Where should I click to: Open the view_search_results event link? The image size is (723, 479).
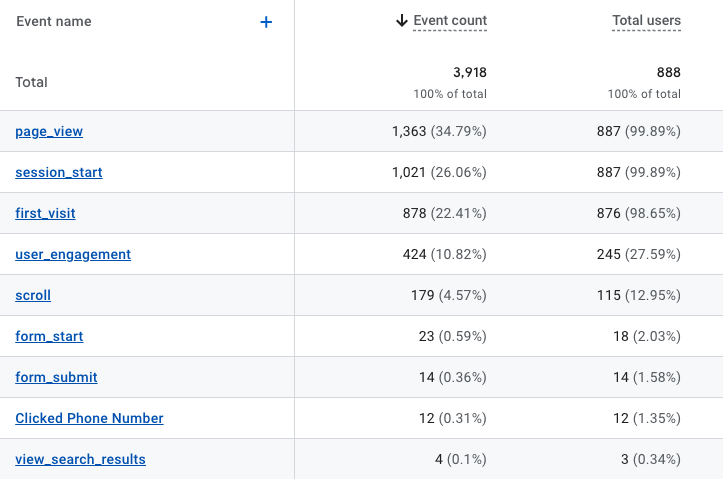pyautogui.click(x=80, y=460)
